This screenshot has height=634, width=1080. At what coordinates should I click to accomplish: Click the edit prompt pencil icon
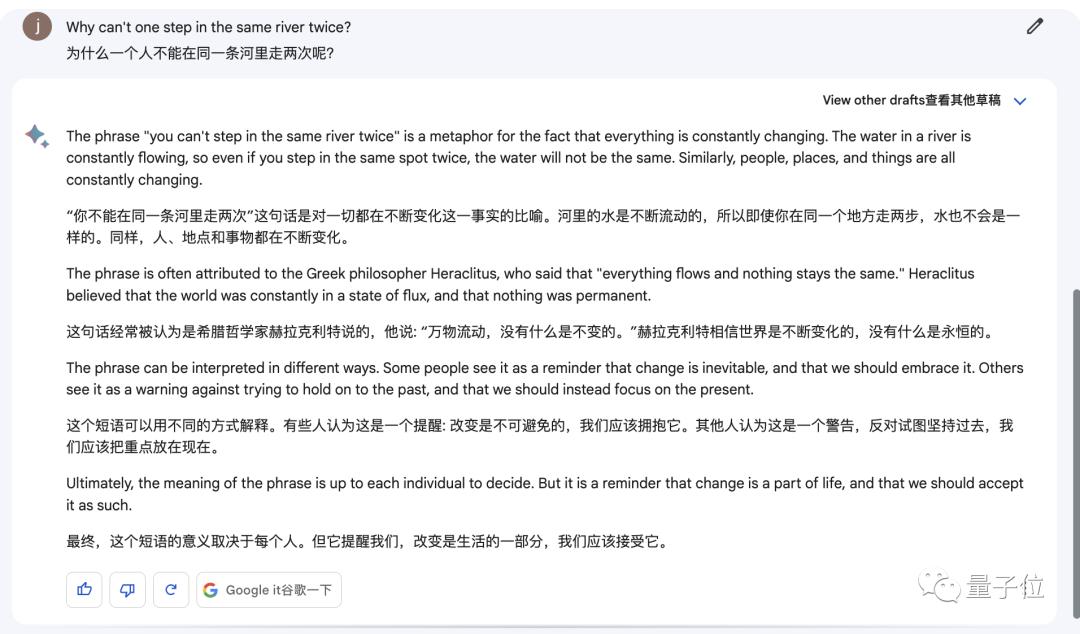click(x=1034, y=27)
